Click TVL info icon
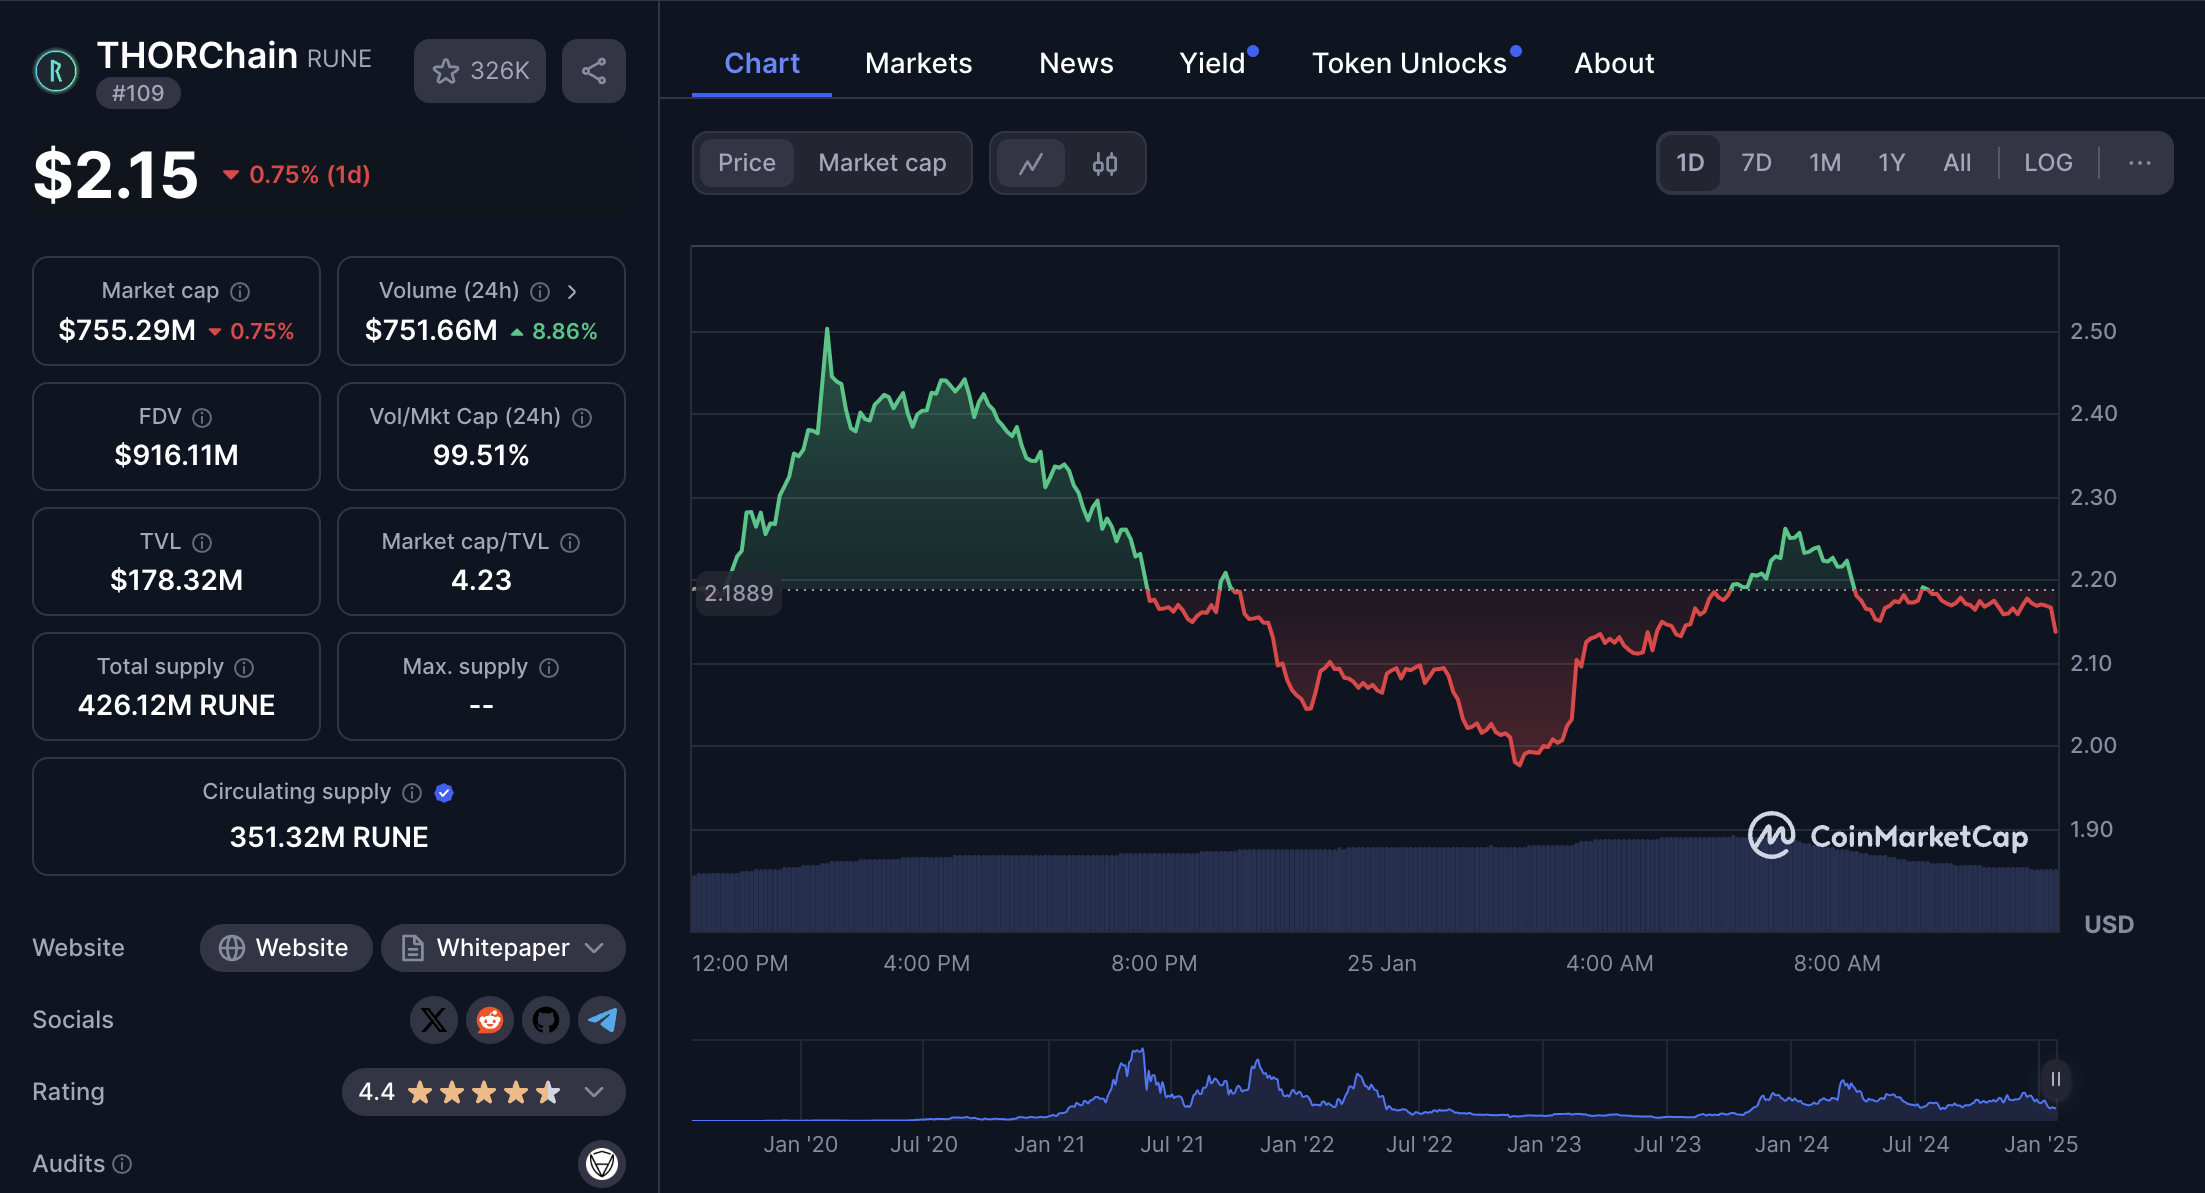 pyautogui.click(x=202, y=543)
